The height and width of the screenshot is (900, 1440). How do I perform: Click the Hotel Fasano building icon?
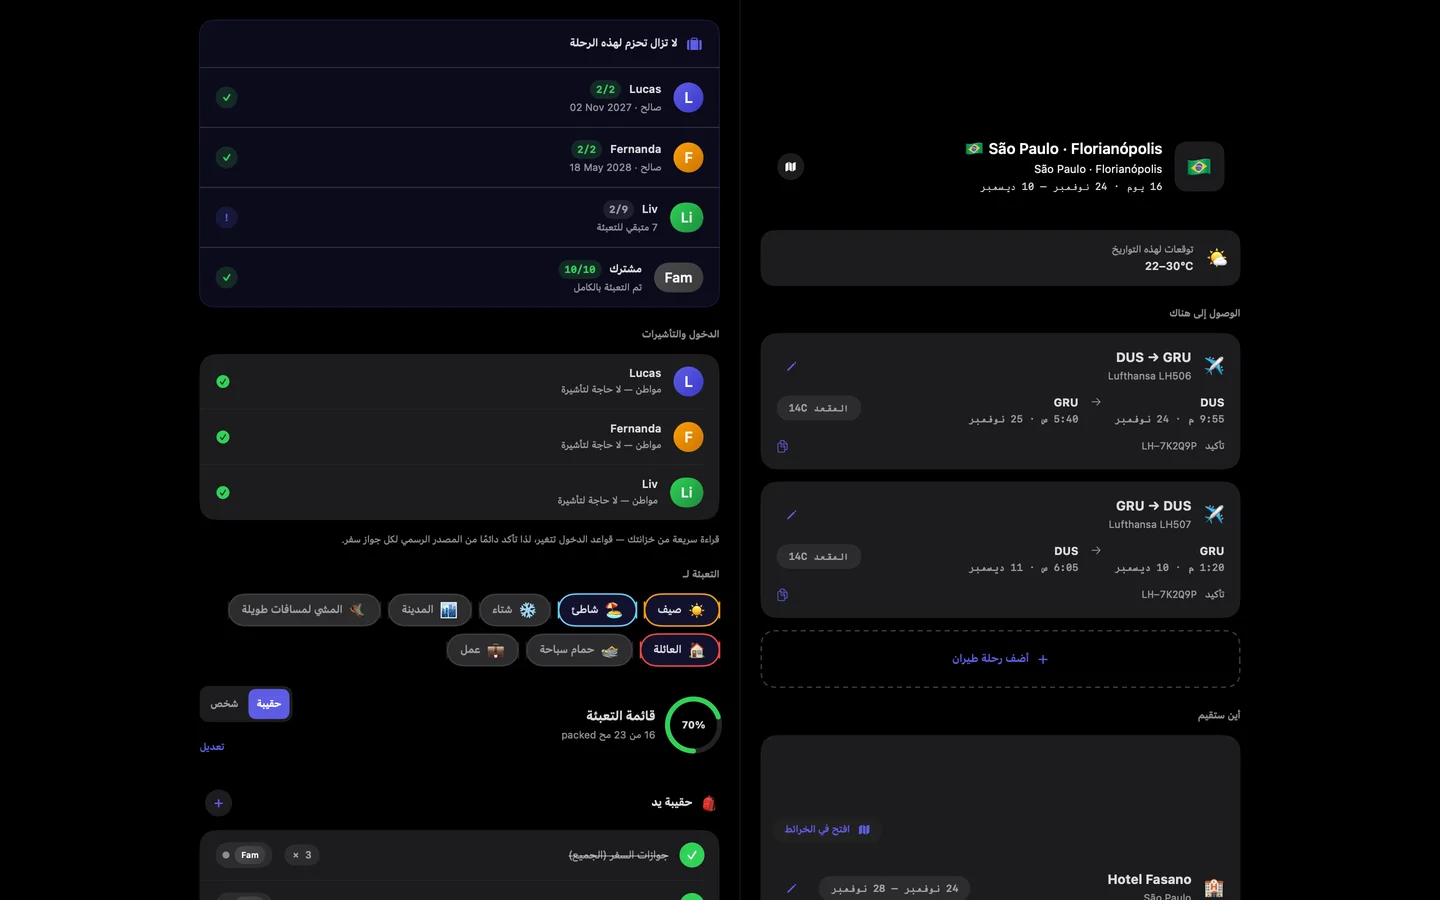pyautogui.click(x=1214, y=888)
